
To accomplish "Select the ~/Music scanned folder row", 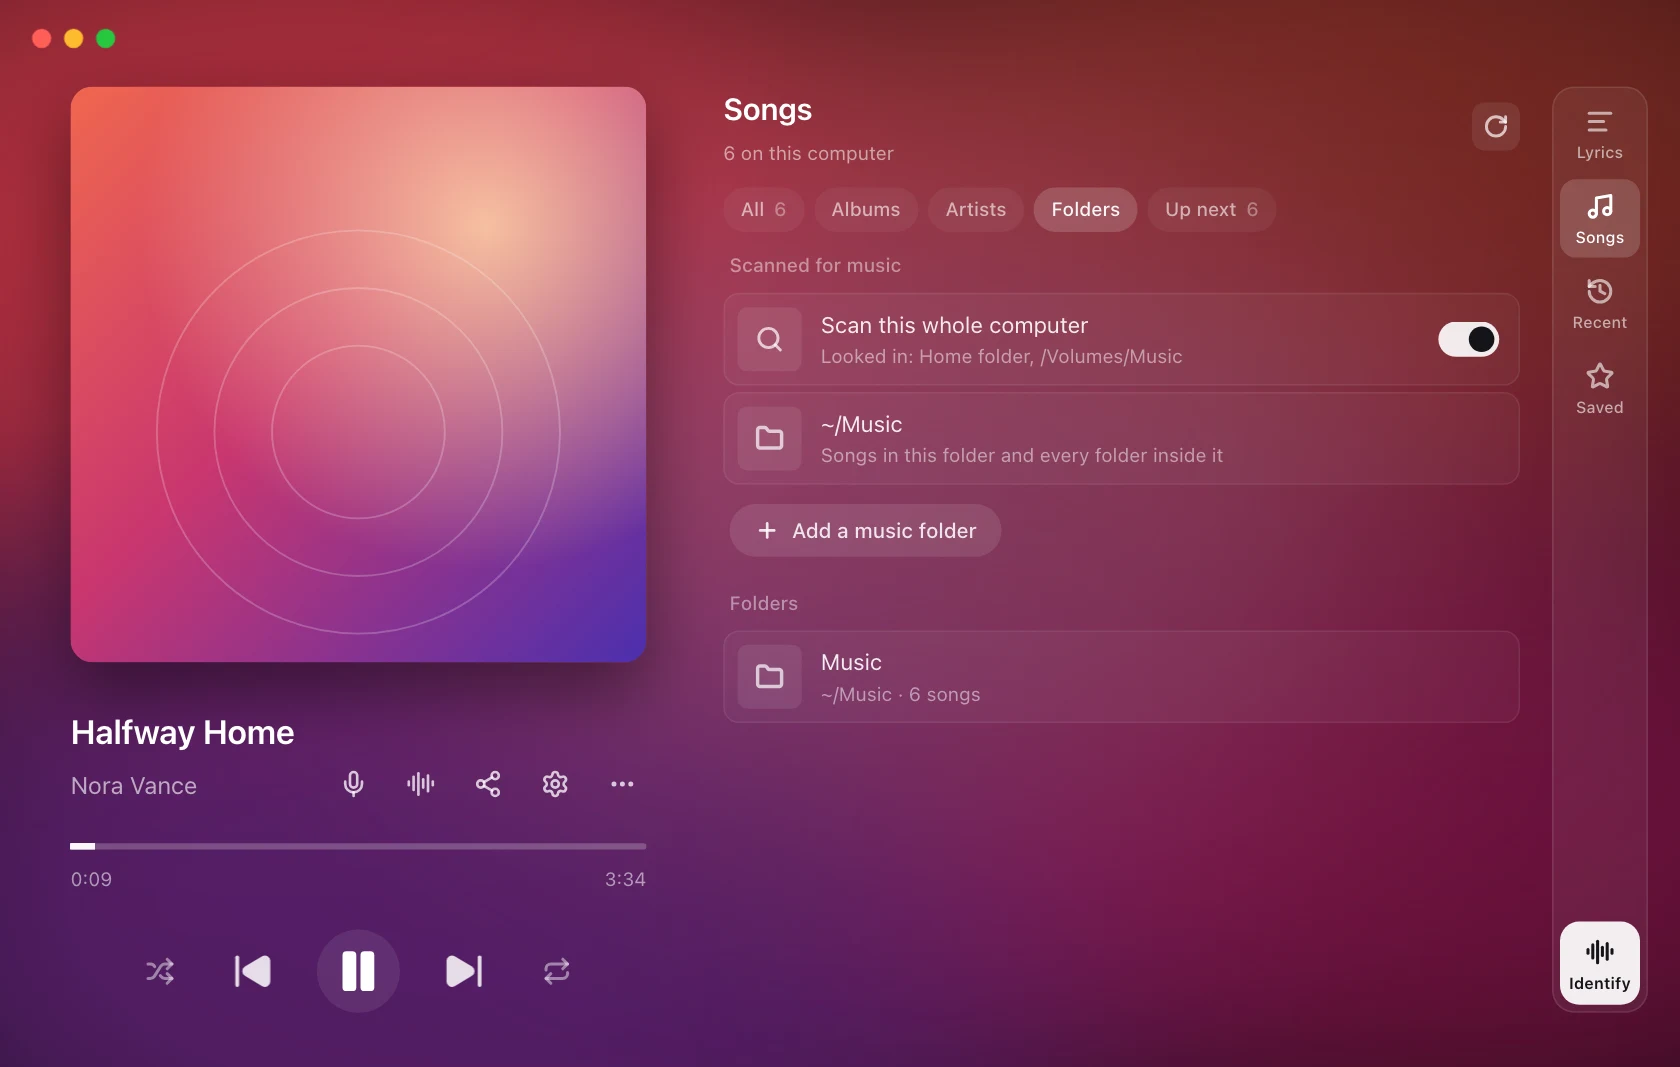I will tap(1121, 439).
